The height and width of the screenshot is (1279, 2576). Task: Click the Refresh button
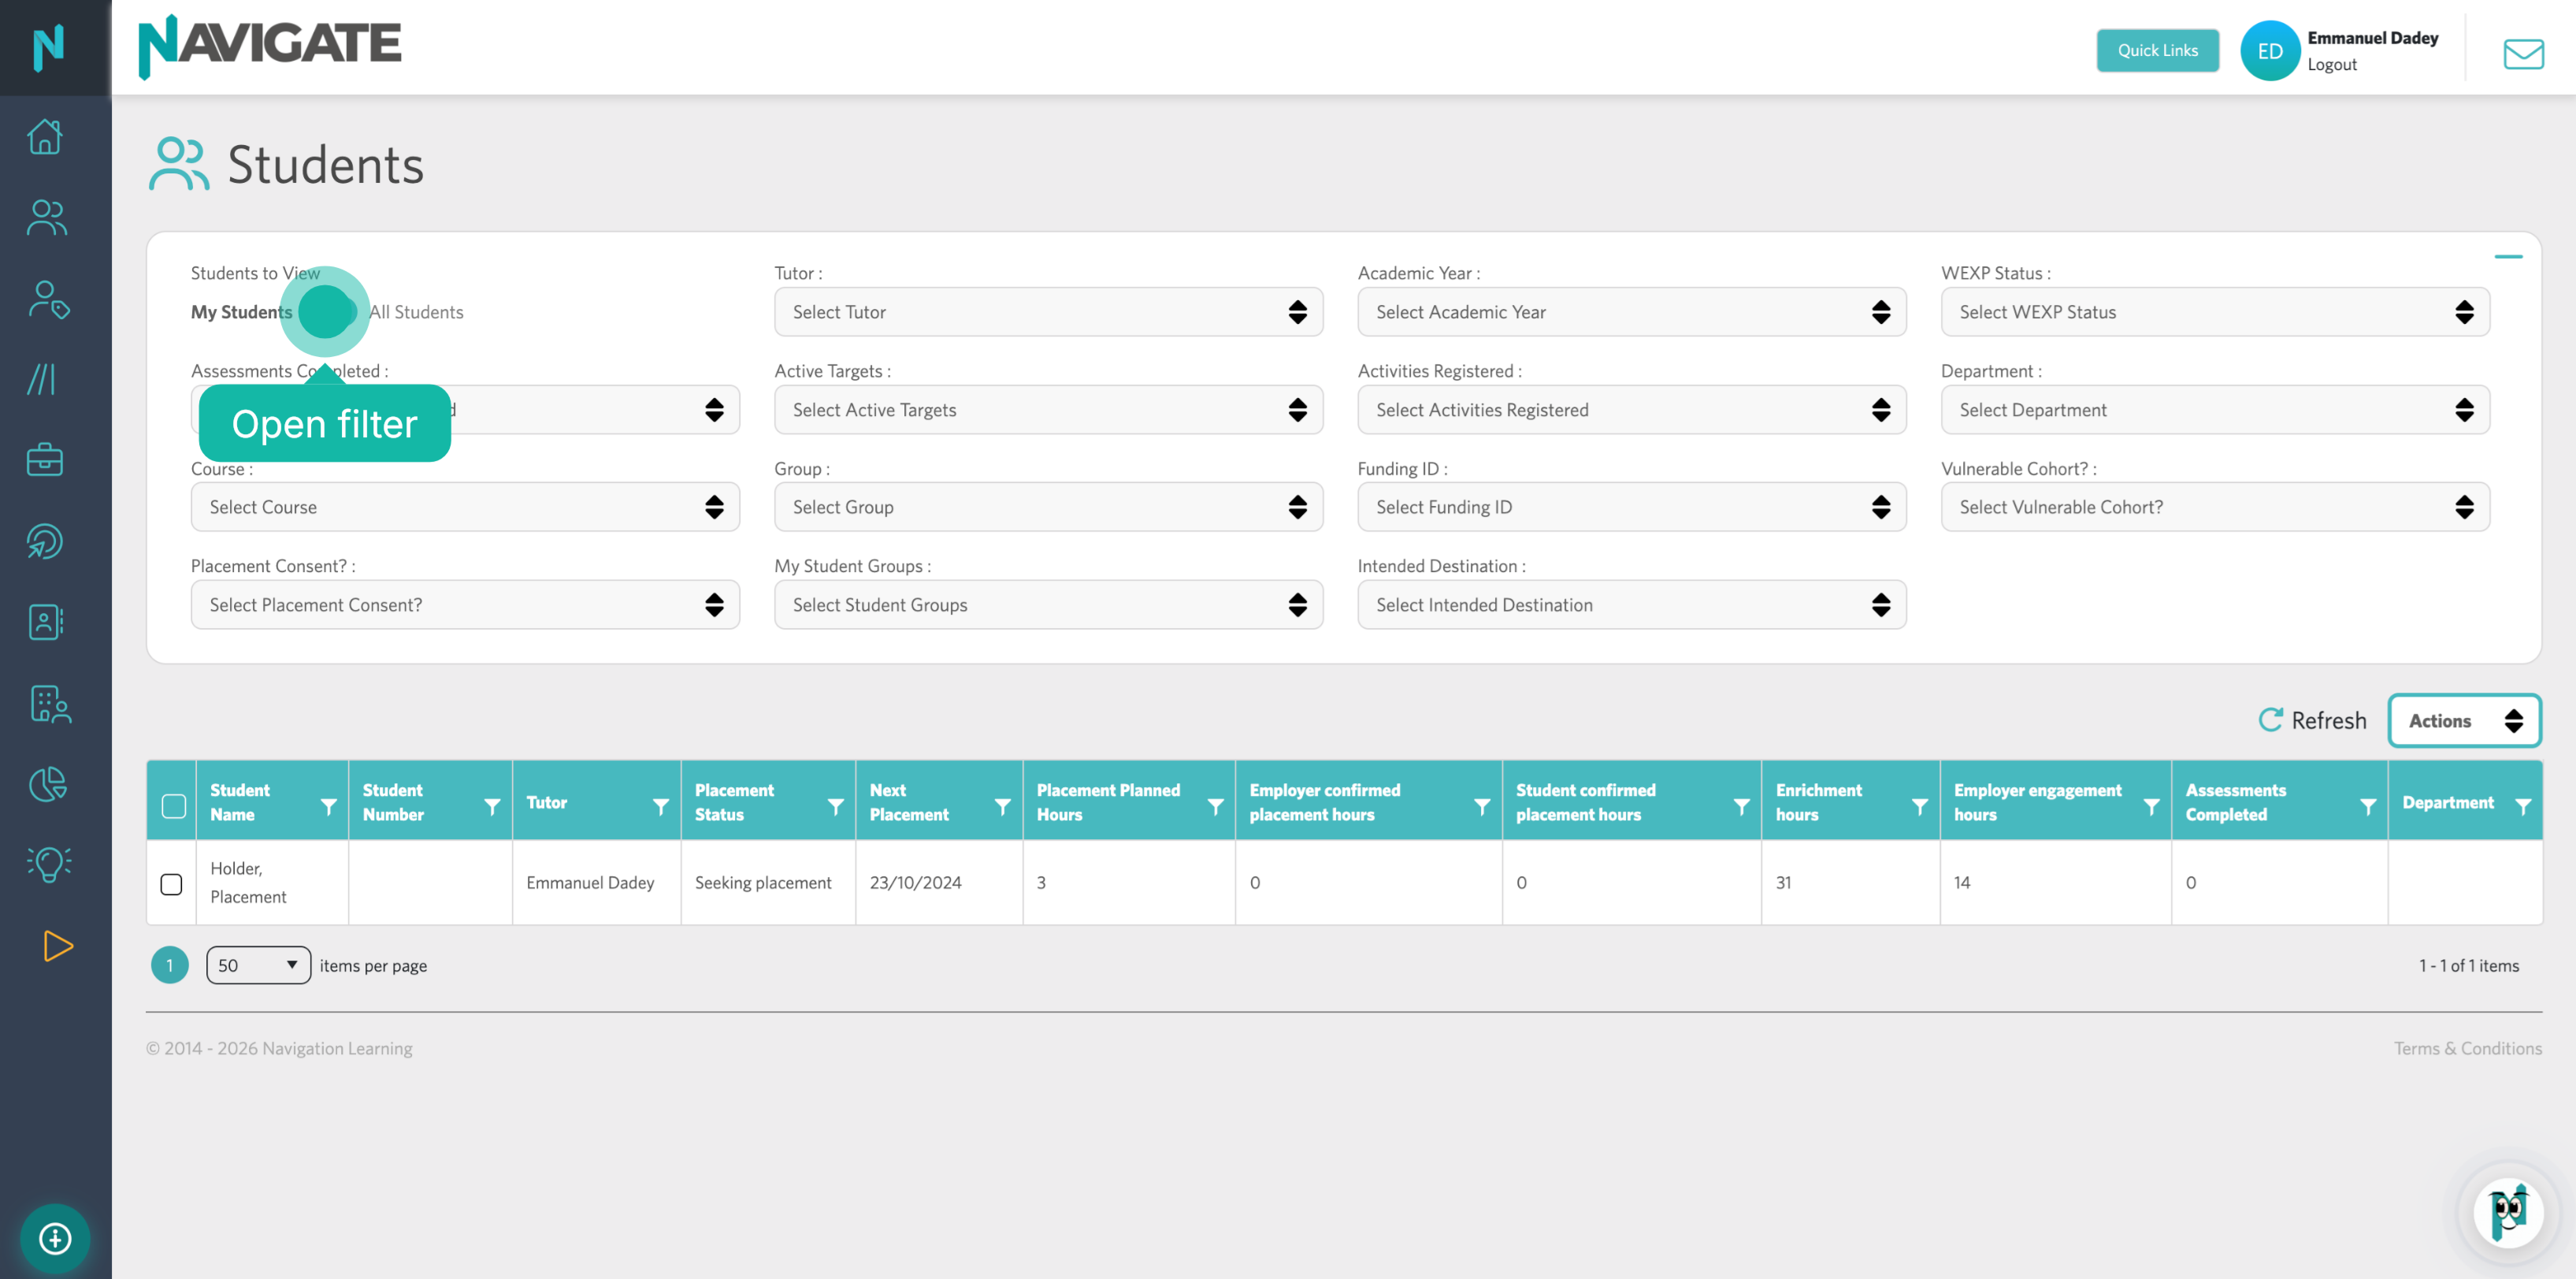tap(2312, 720)
